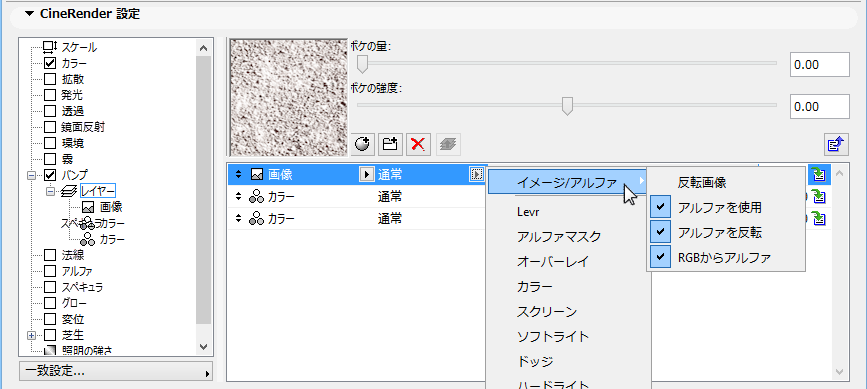Screen dimensions: 867x389
Task: Enable the 霧 channel checkbox
Action: 50,159
